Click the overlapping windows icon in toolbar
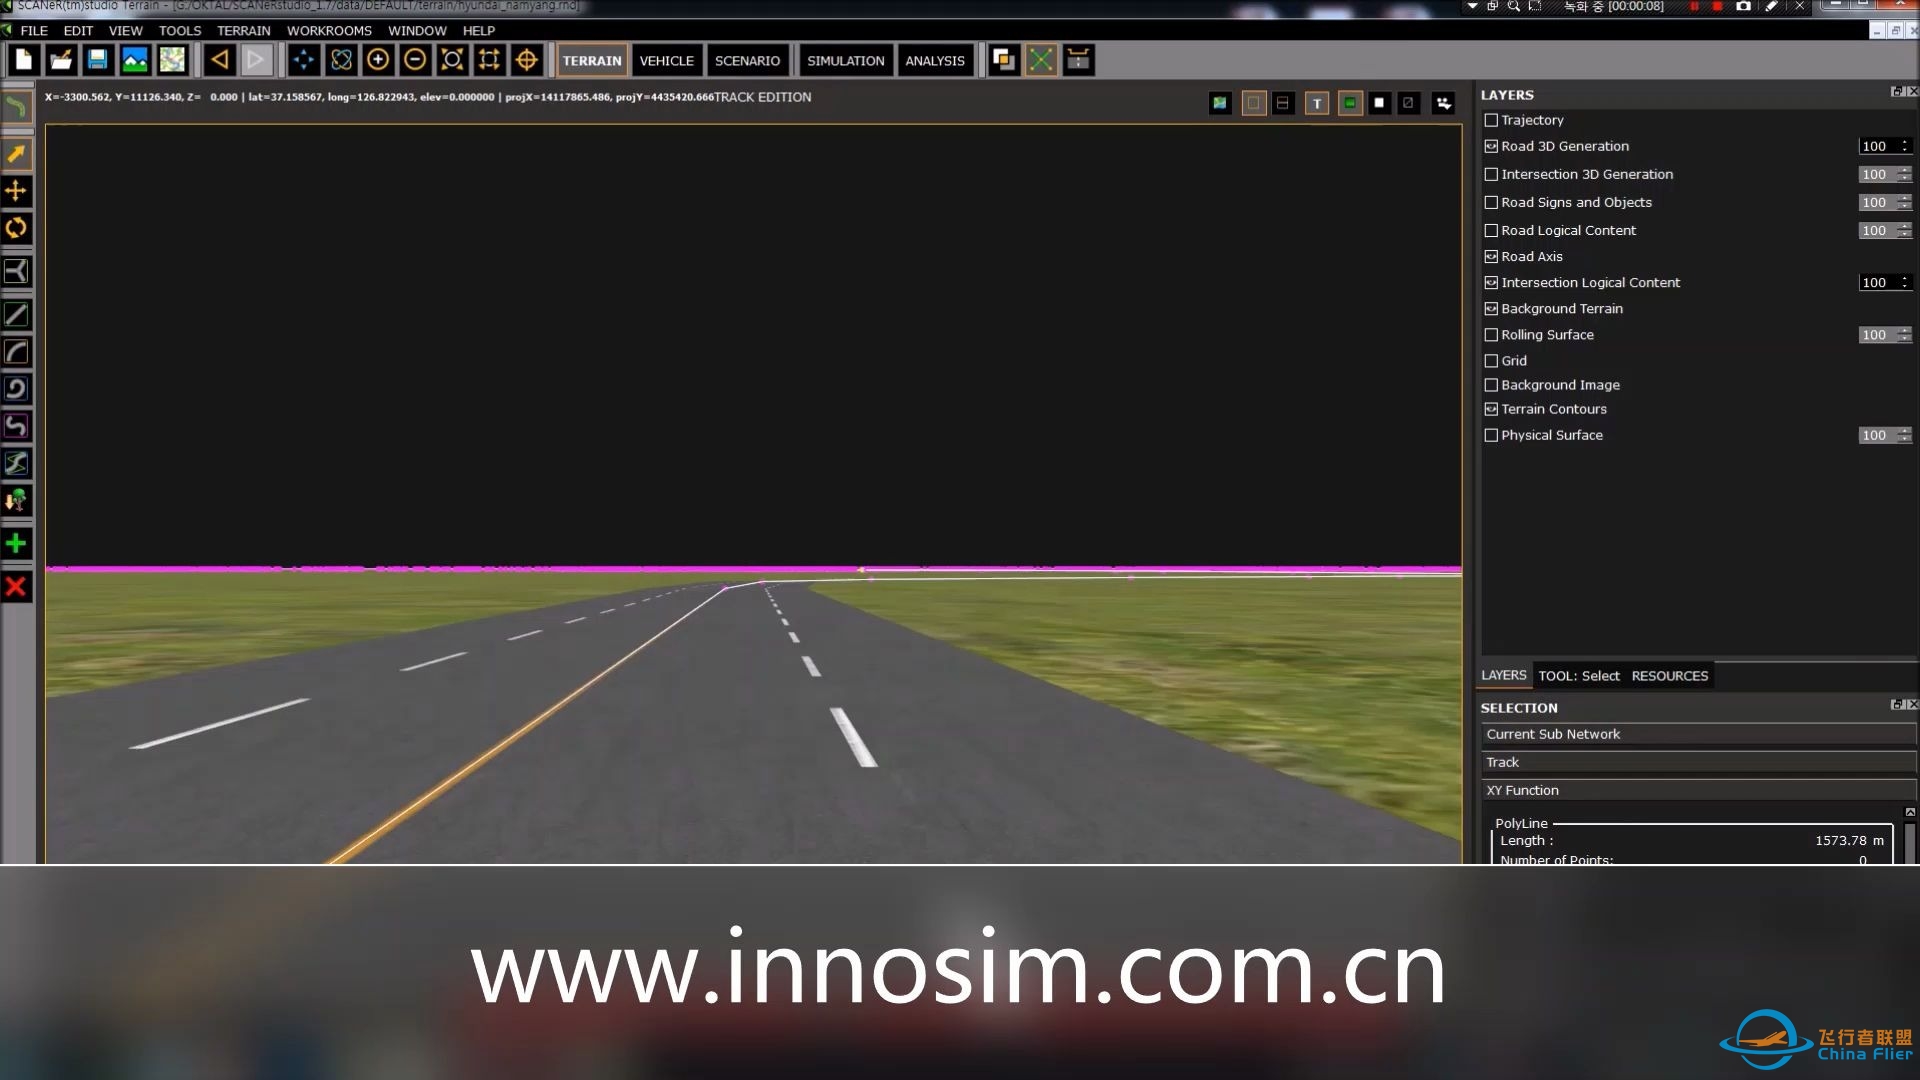Screen dimensions: 1920x1080 pyautogui.click(x=1004, y=60)
